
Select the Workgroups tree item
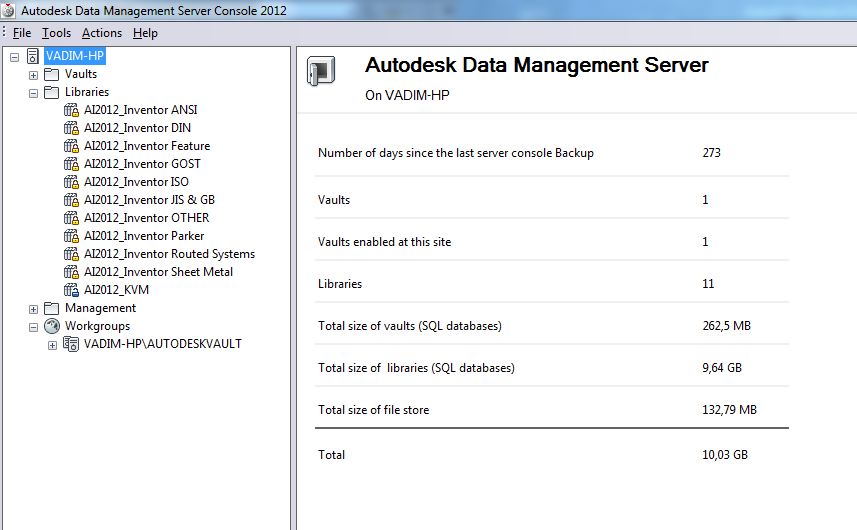click(x=97, y=326)
